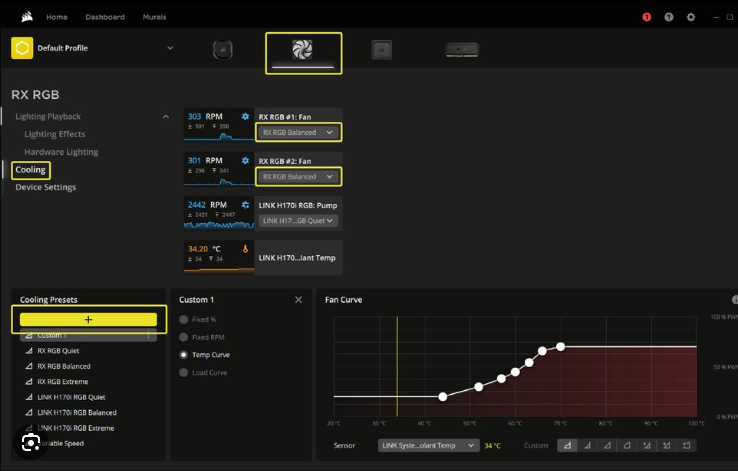Select the square device icon beside the fan
Image resolution: width=738 pixels, height=471 pixels.
click(x=382, y=50)
